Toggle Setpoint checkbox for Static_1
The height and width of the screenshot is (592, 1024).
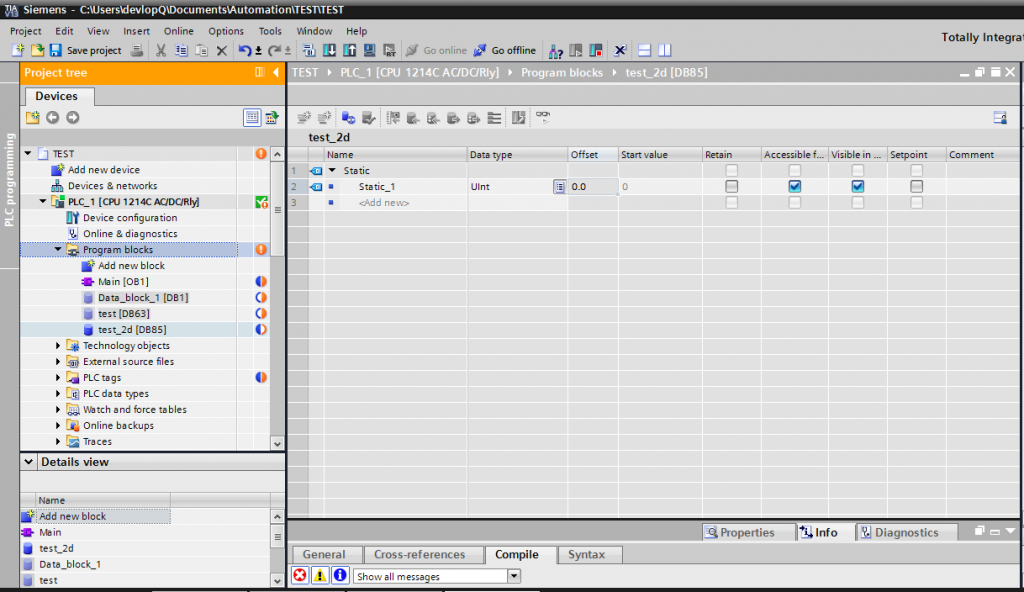pyautogui.click(x=916, y=187)
